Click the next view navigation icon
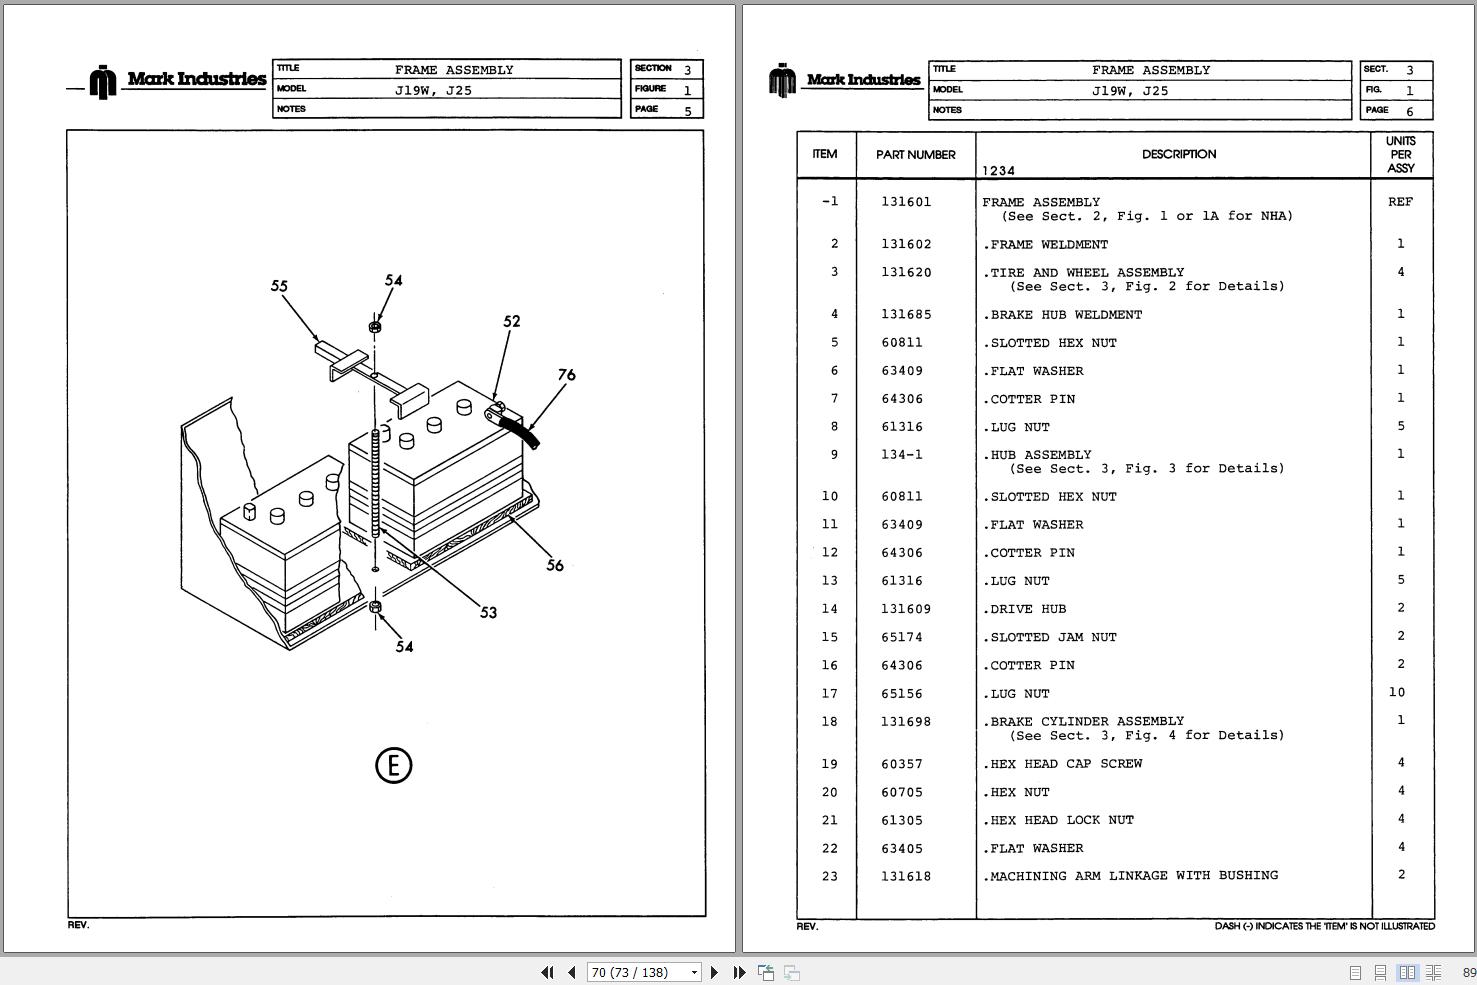The height and width of the screenshot is (985, 1477). tap(791, 972)
